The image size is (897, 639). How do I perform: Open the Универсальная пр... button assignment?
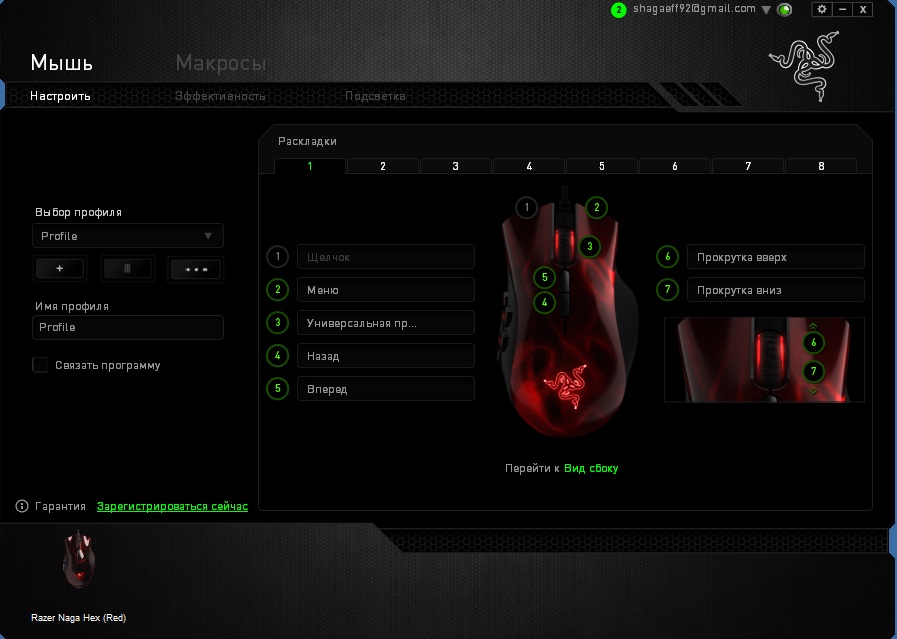(386, 323)
